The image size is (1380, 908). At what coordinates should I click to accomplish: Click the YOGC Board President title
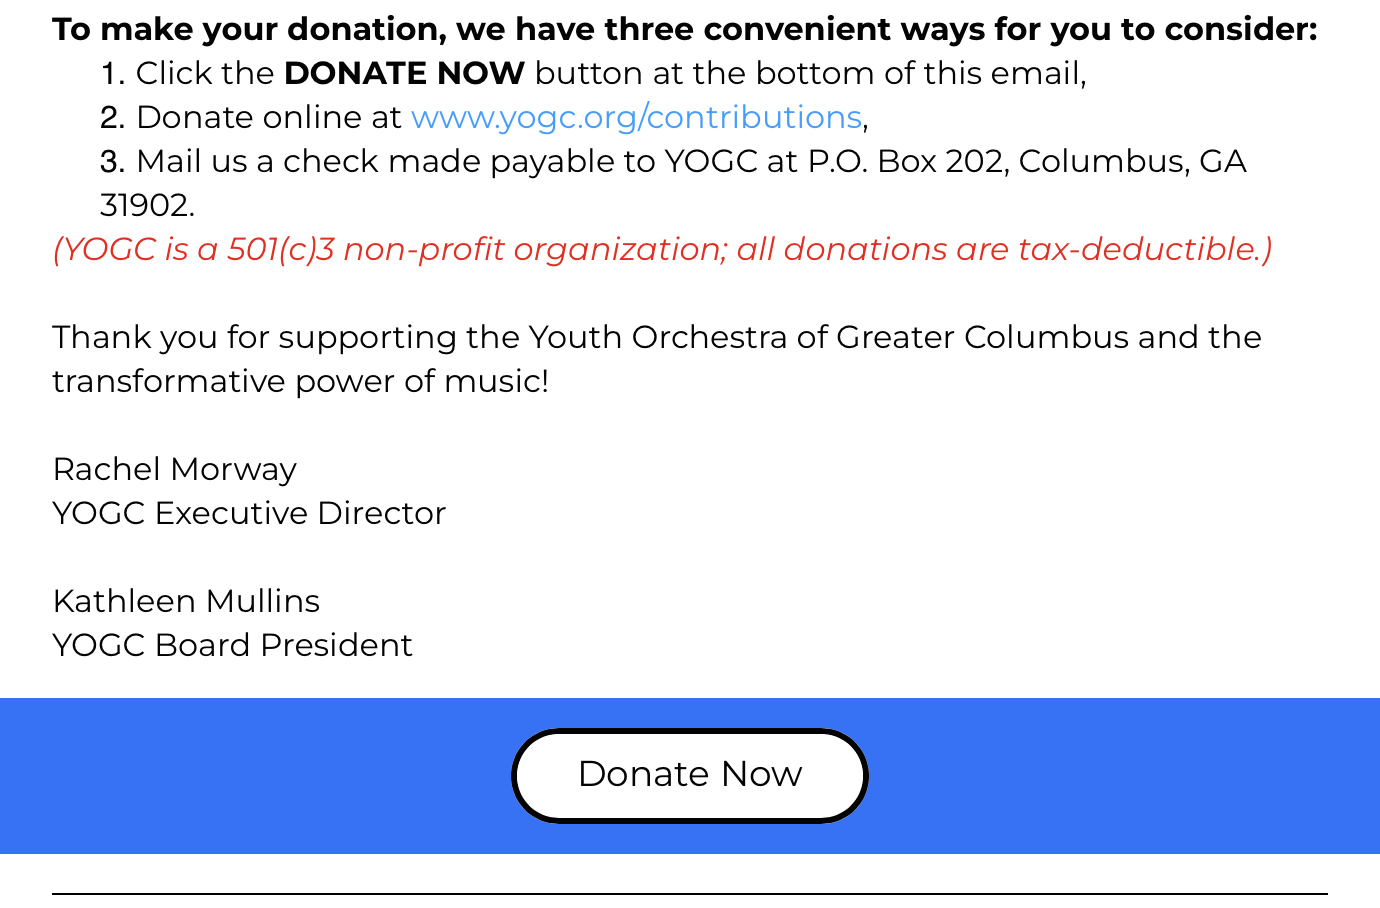click(232, 645)
